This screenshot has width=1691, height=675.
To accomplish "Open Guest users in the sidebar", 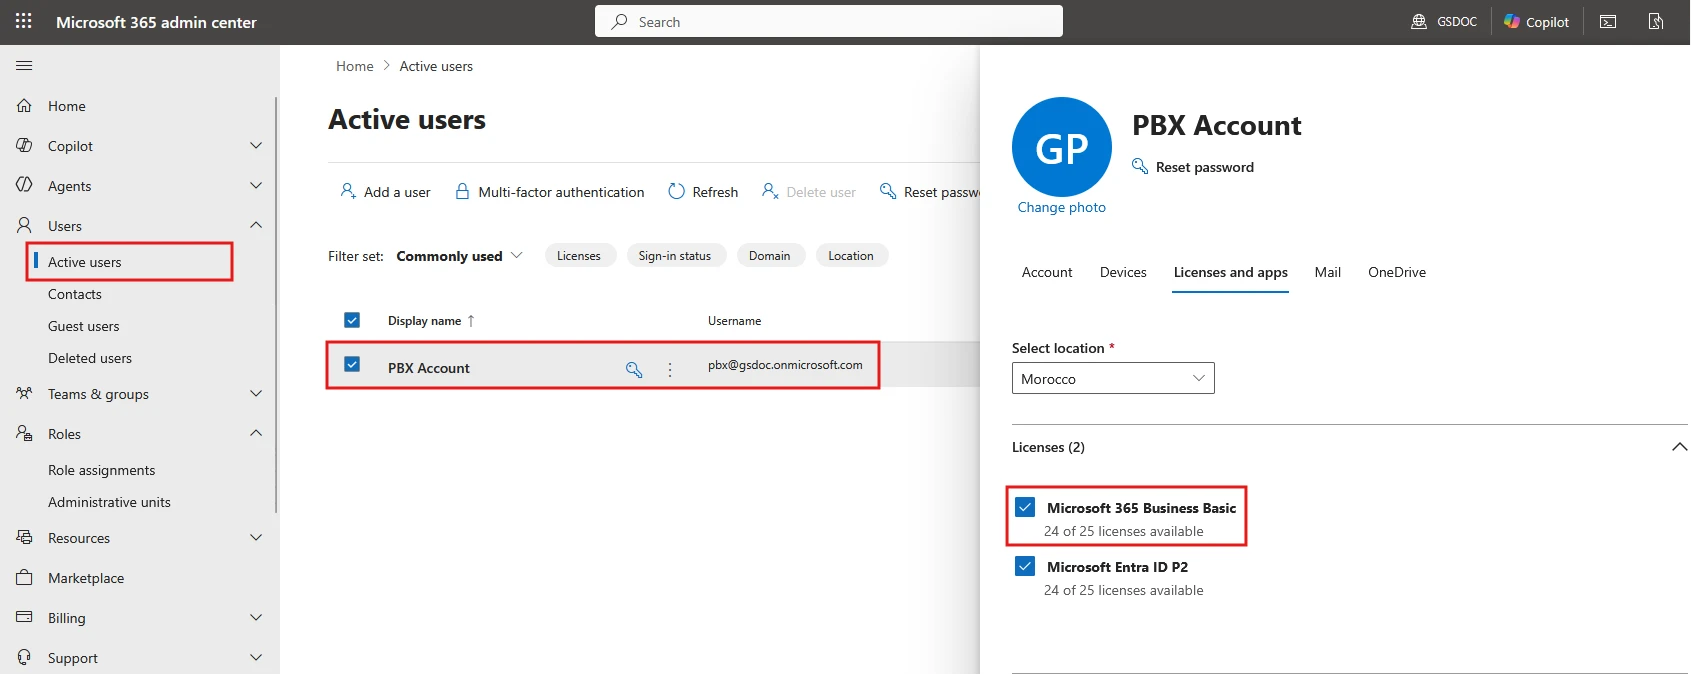I will [x=84, y=326].
